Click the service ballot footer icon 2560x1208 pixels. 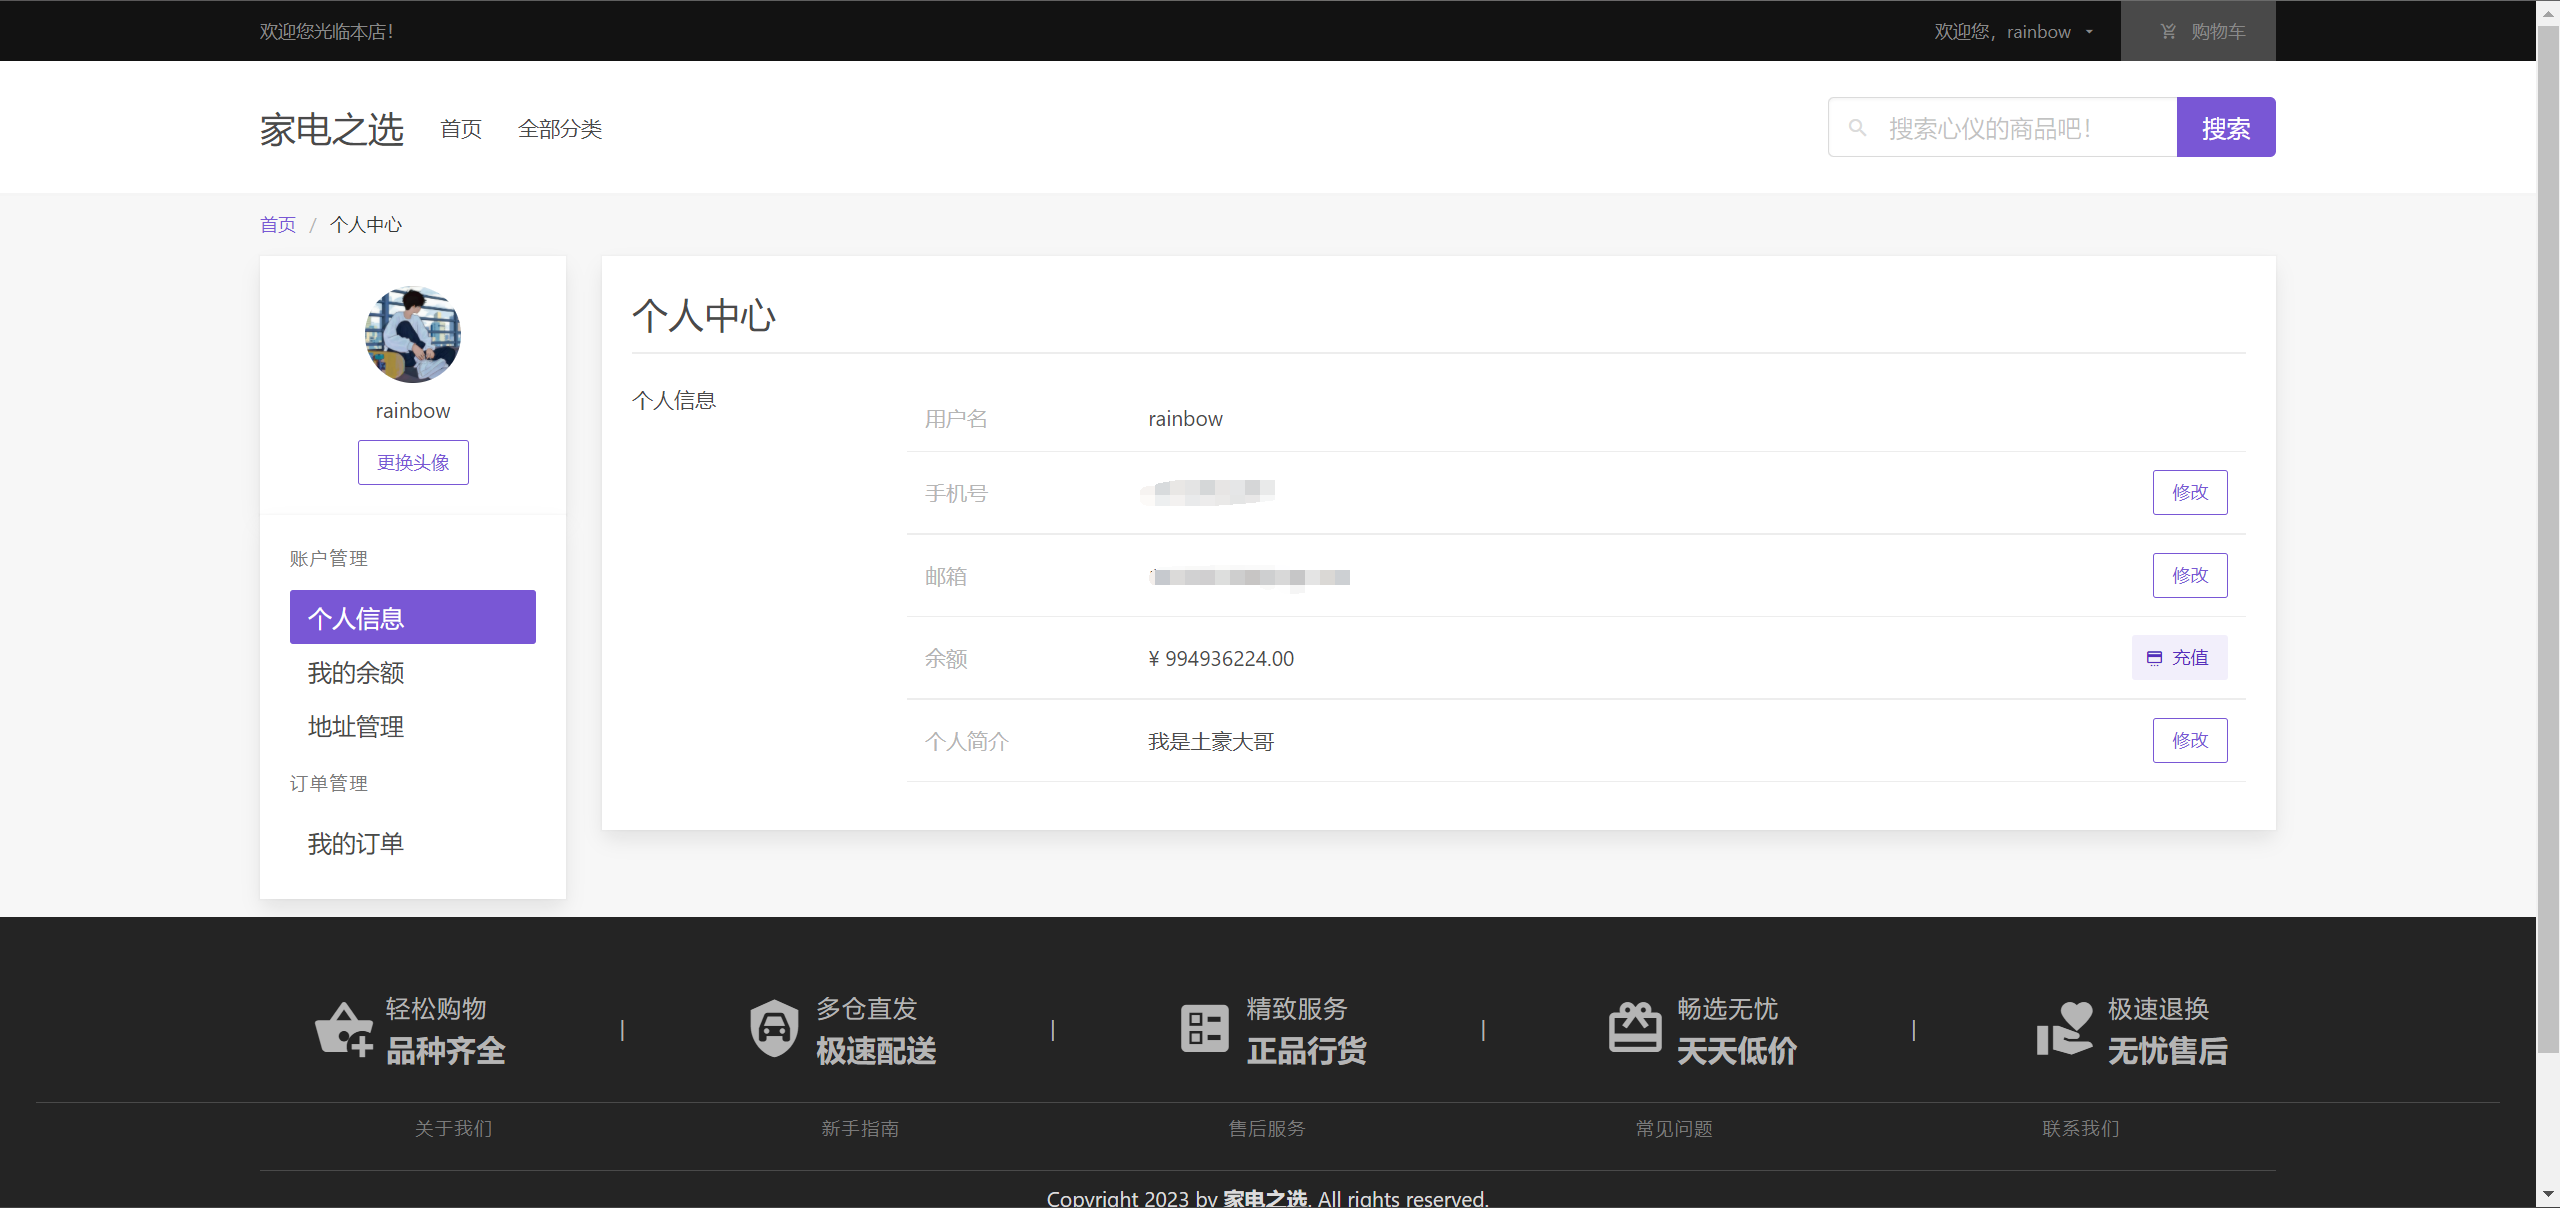[x=1204, y=1029]
